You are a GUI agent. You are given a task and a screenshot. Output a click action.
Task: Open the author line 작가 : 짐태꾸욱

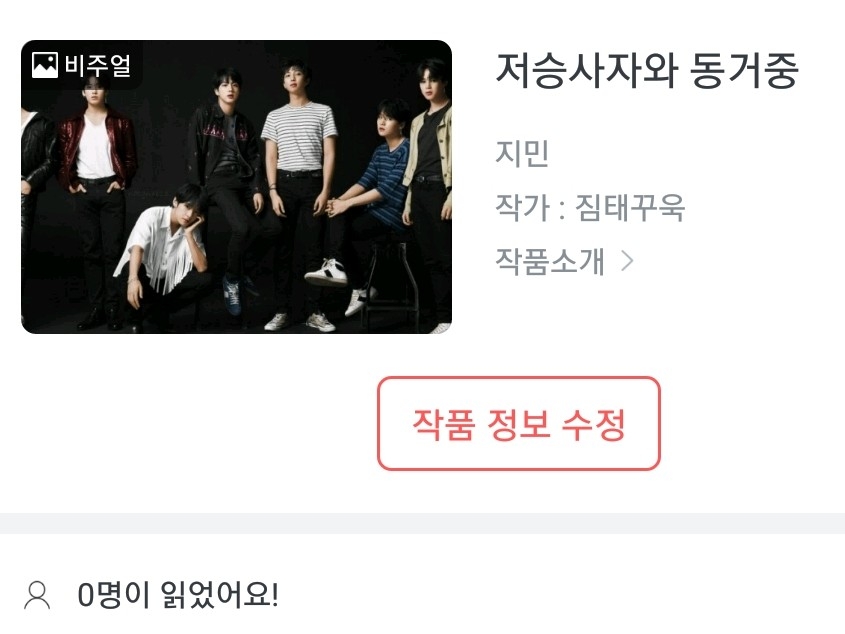coord(590,207)
